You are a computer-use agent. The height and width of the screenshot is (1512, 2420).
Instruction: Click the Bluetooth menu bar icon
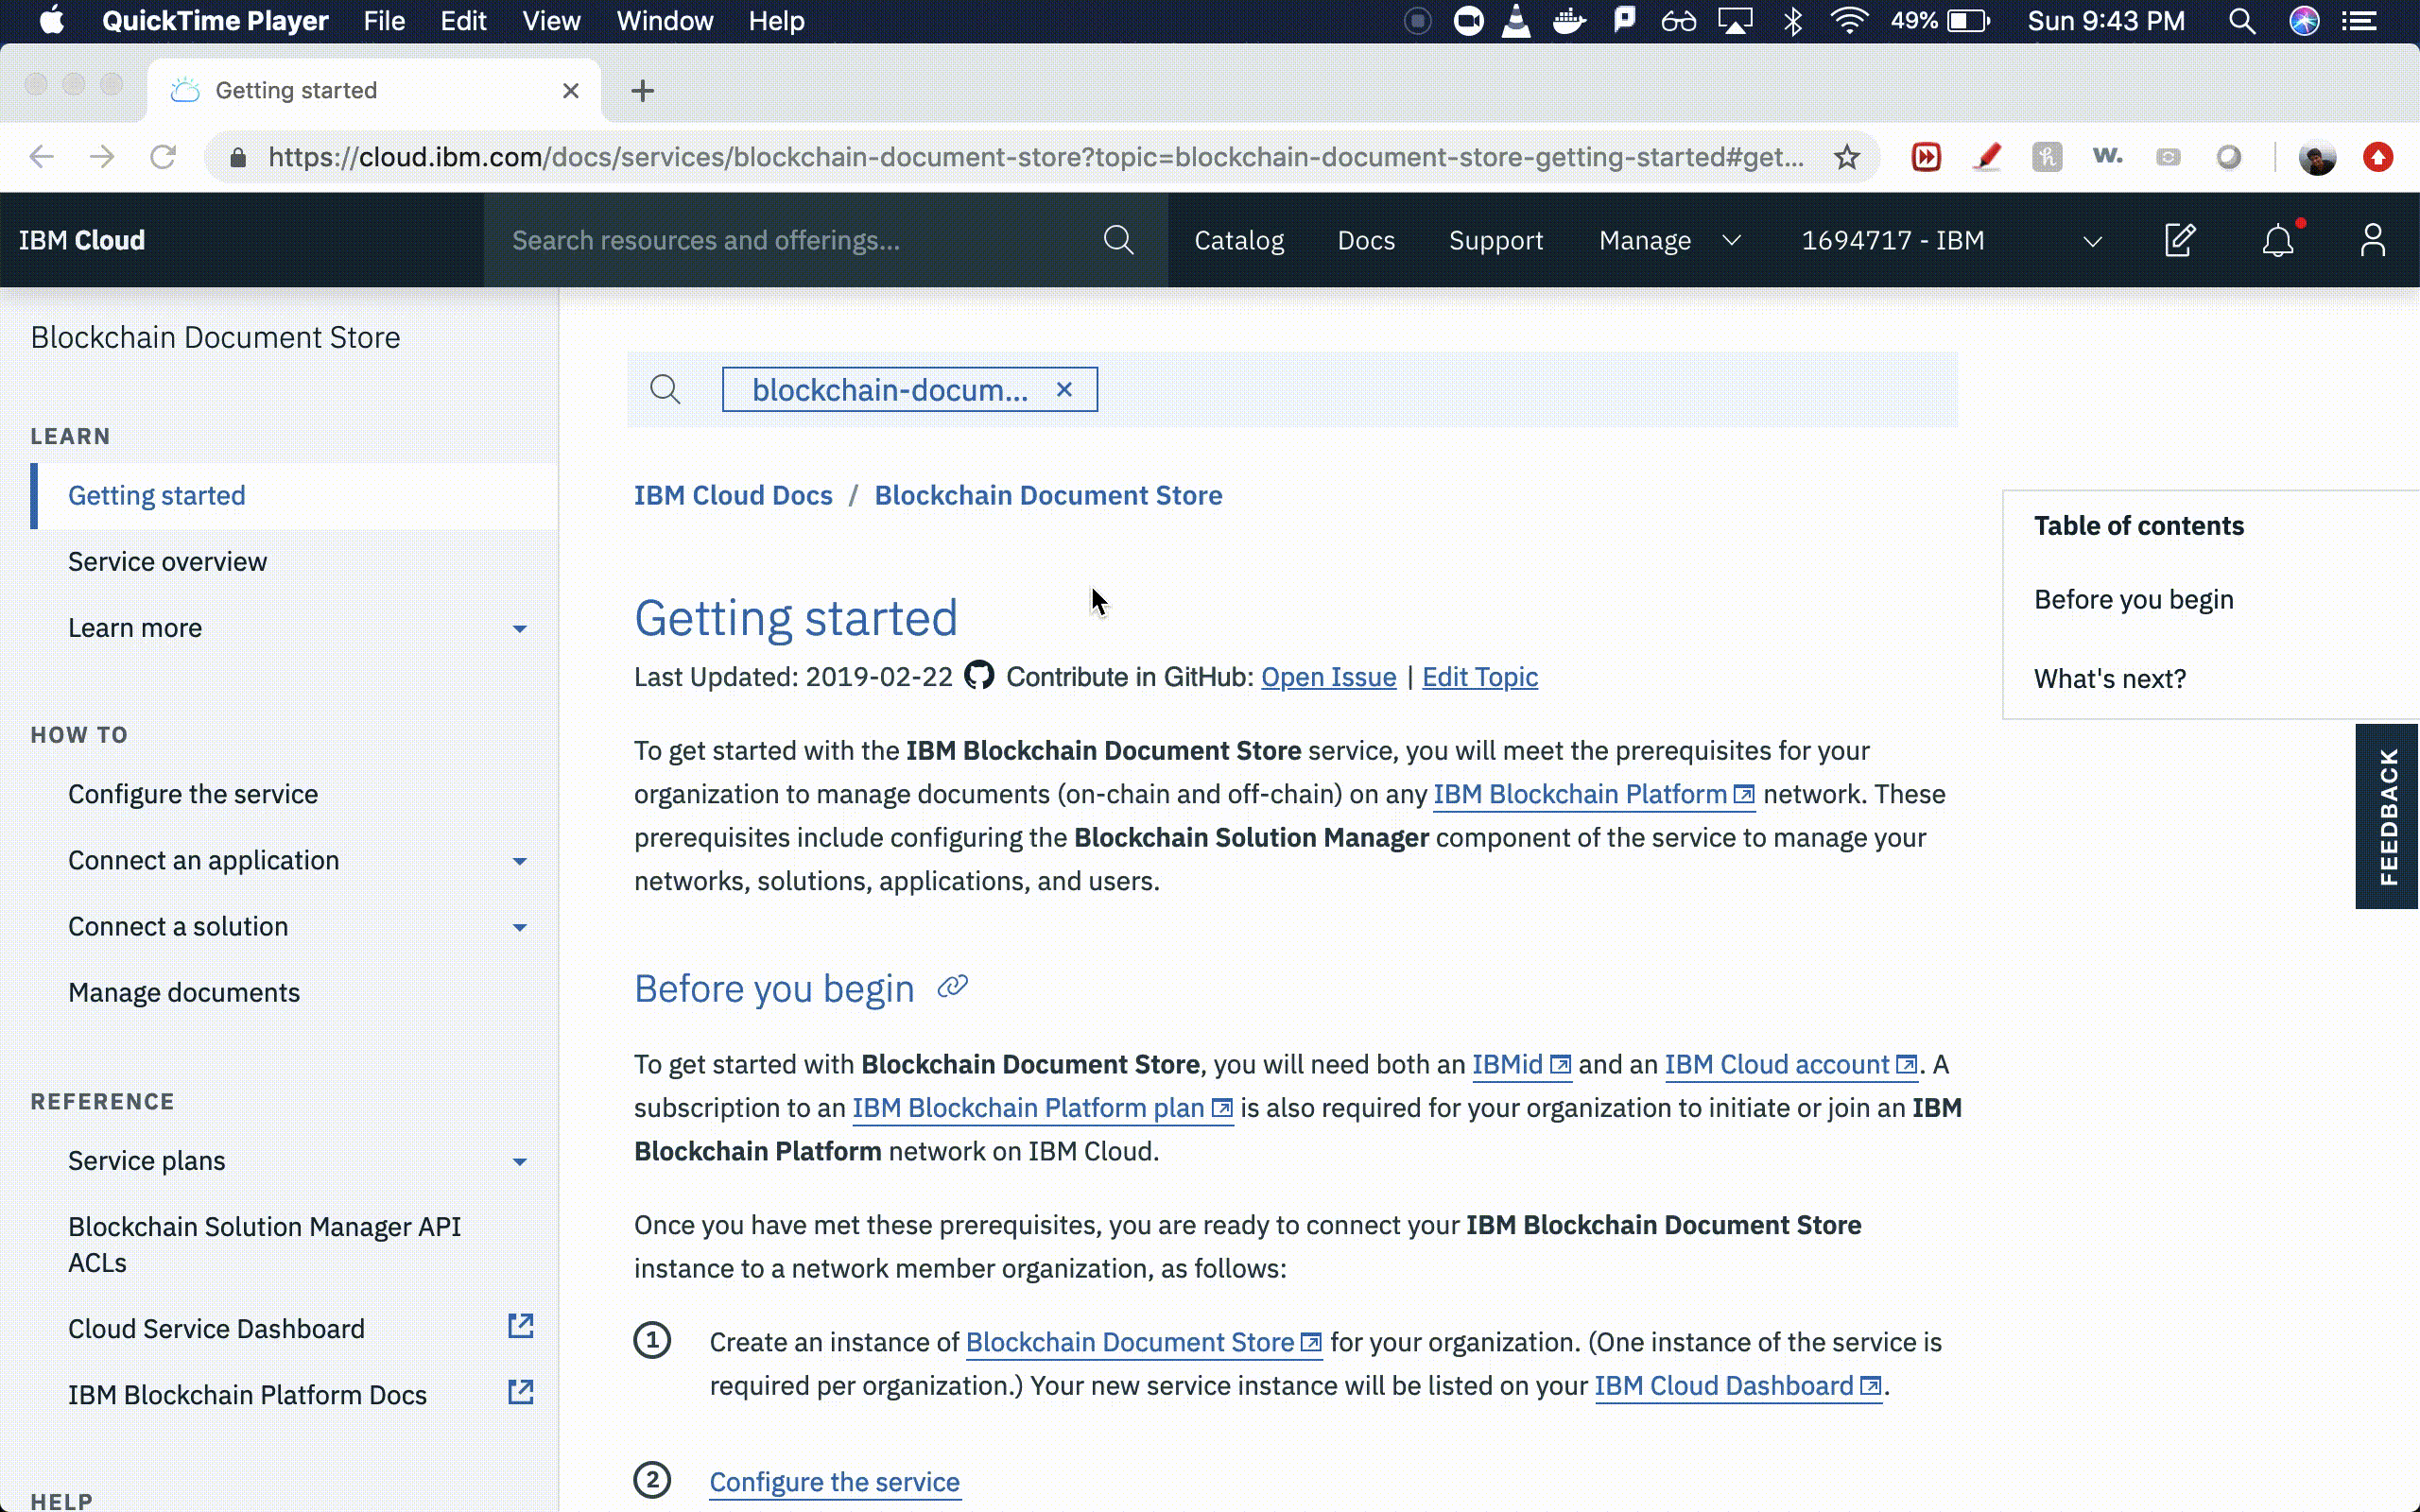(1793, 21)
